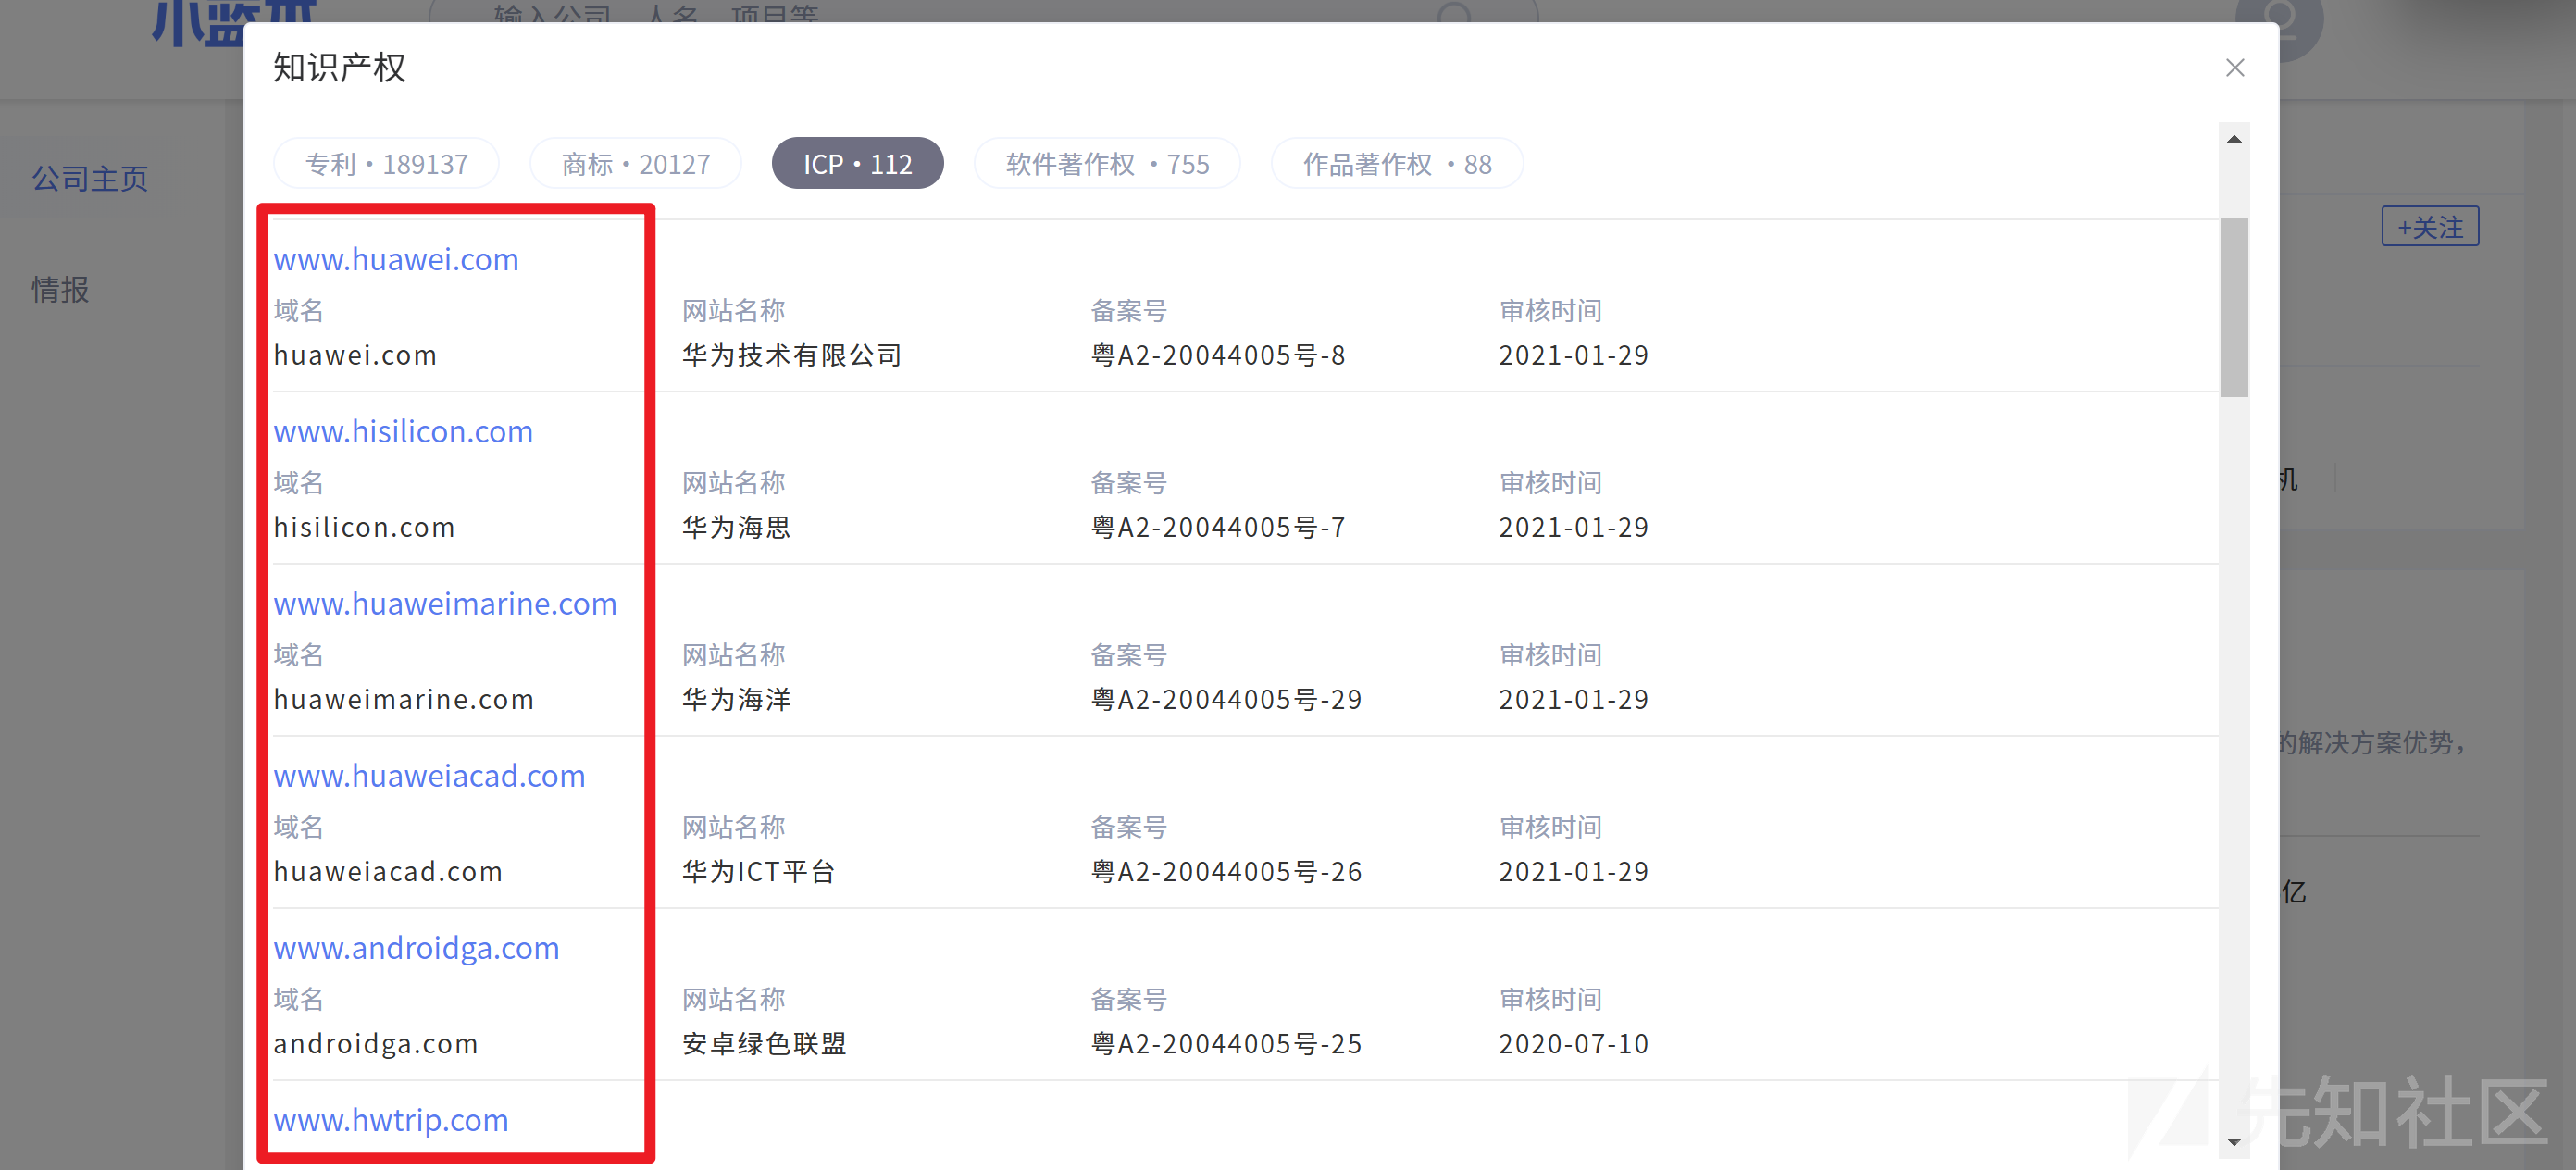Open the www.hwtrip.com link

tap(391, 1120)
